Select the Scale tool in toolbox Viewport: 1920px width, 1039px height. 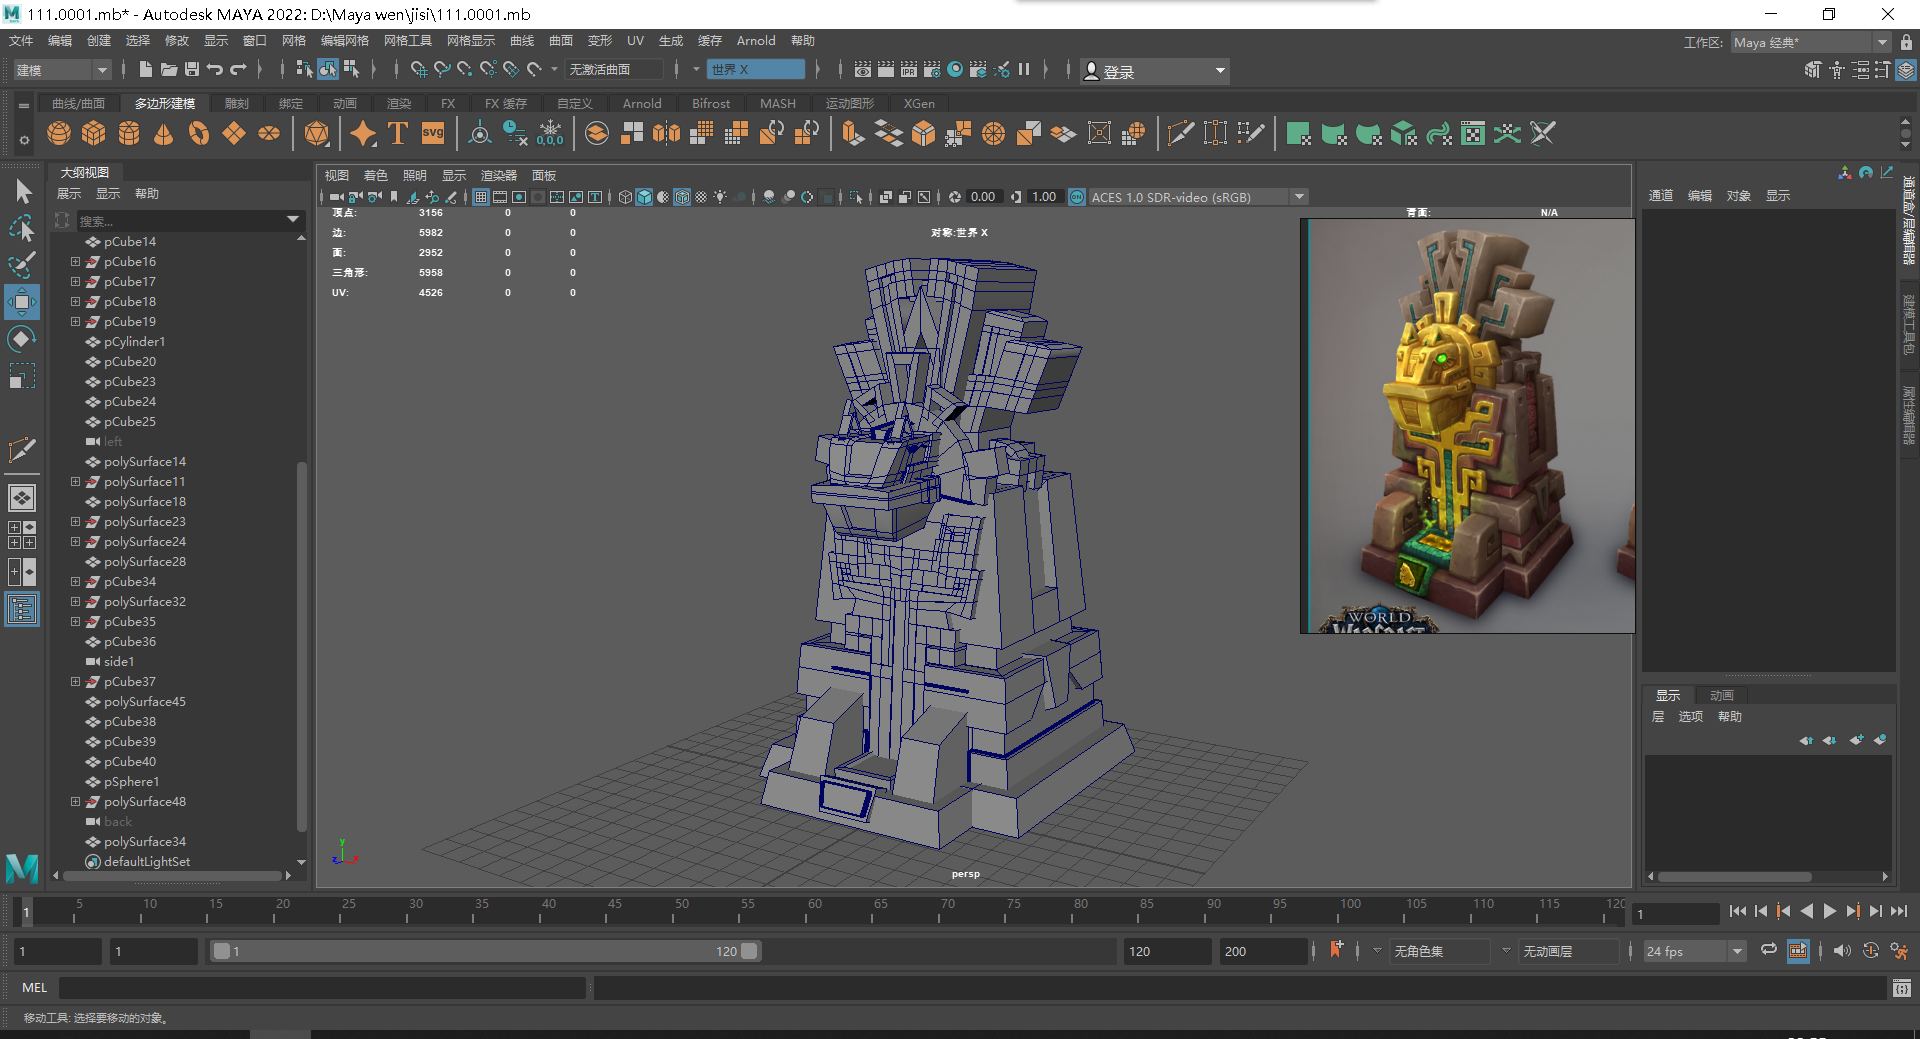coord(22,376)
